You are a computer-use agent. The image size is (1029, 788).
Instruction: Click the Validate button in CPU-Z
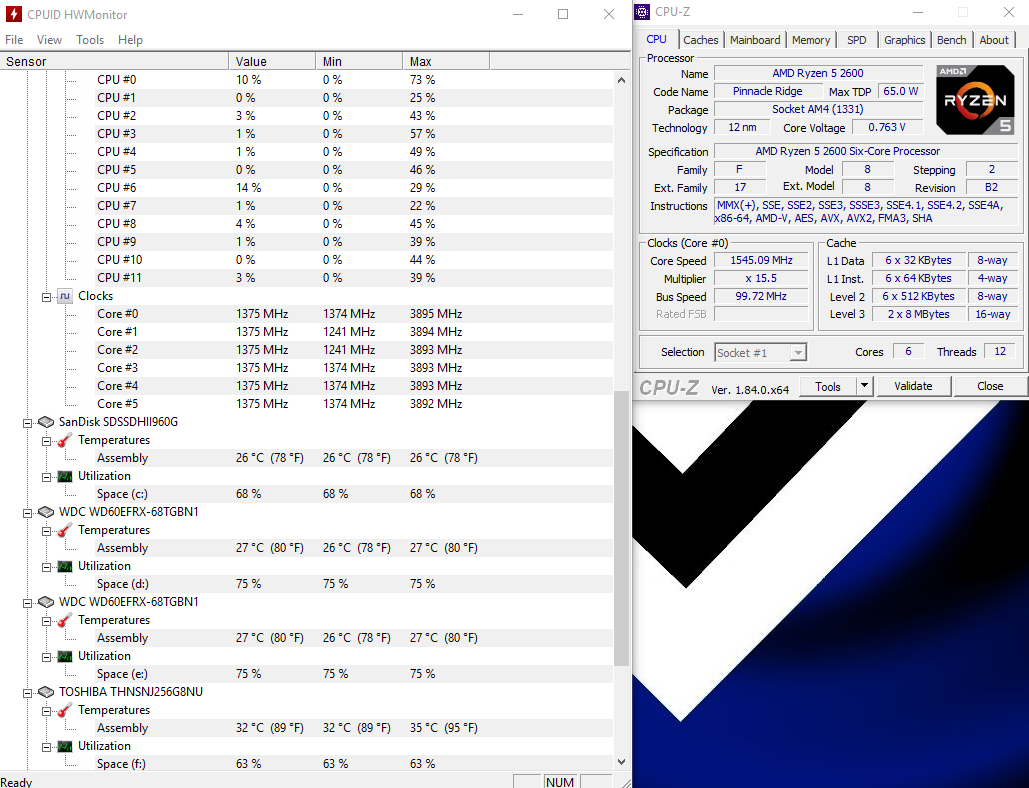tap(913, 386)
